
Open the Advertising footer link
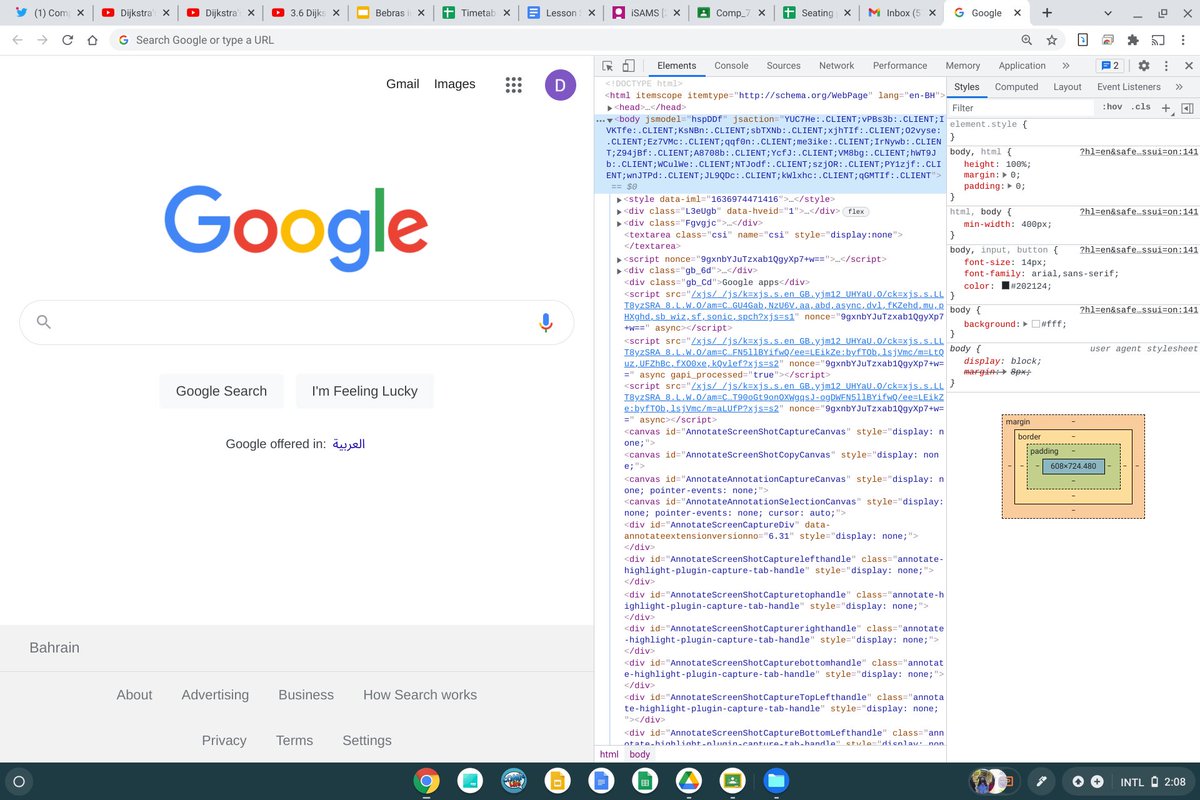click(215, 695)
